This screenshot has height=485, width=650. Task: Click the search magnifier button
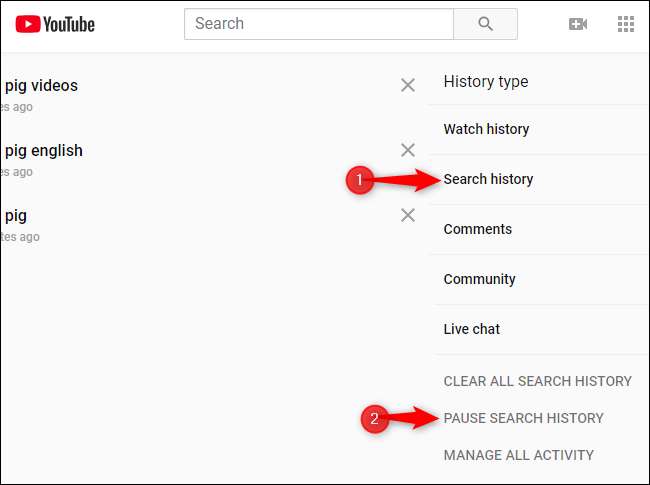click(485, 24)
